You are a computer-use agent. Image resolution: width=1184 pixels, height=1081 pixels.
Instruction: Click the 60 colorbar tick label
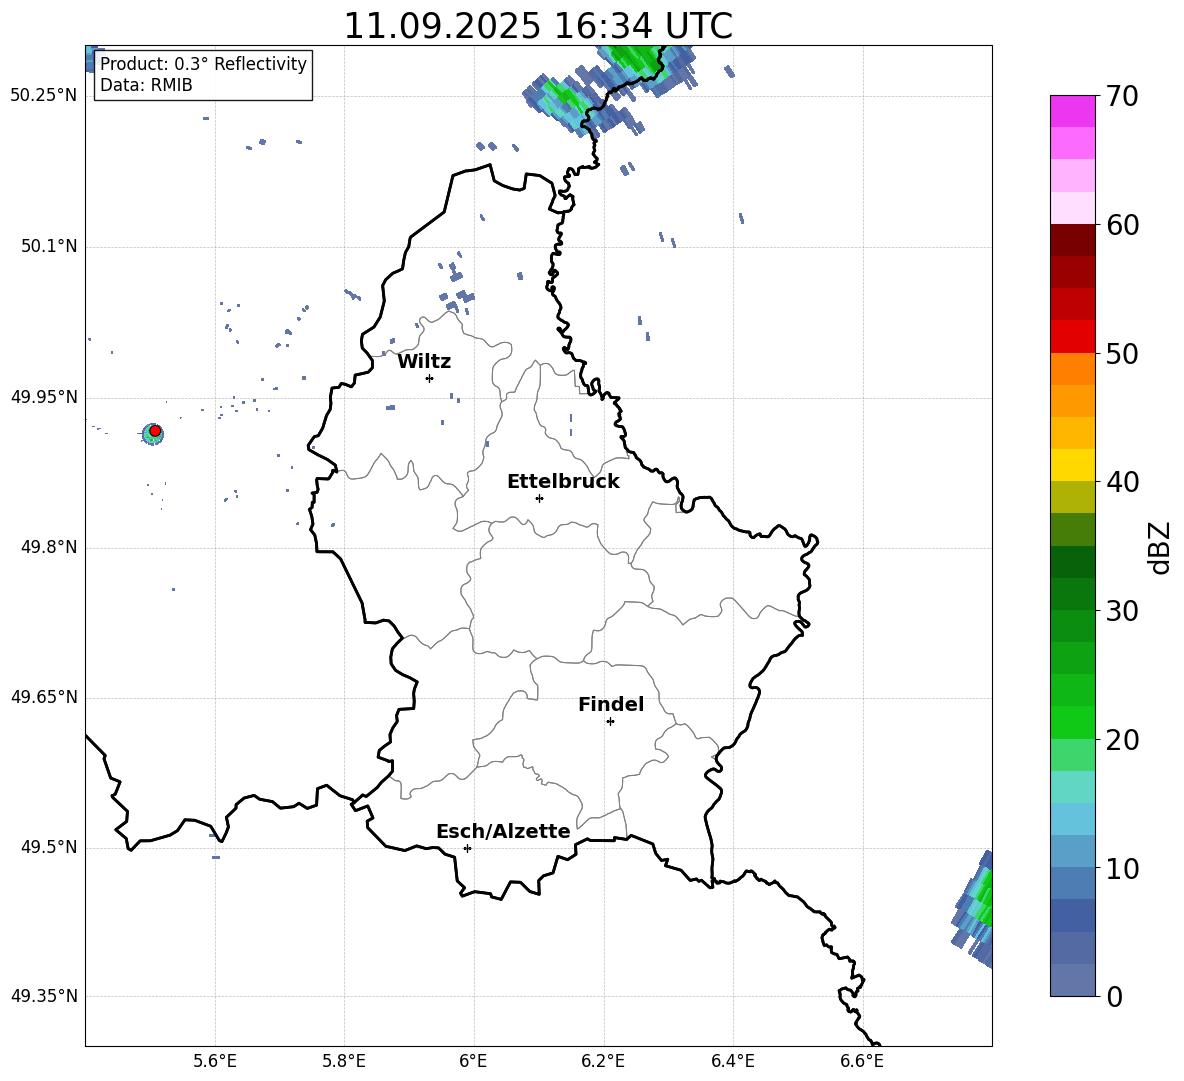point(1122,225)
